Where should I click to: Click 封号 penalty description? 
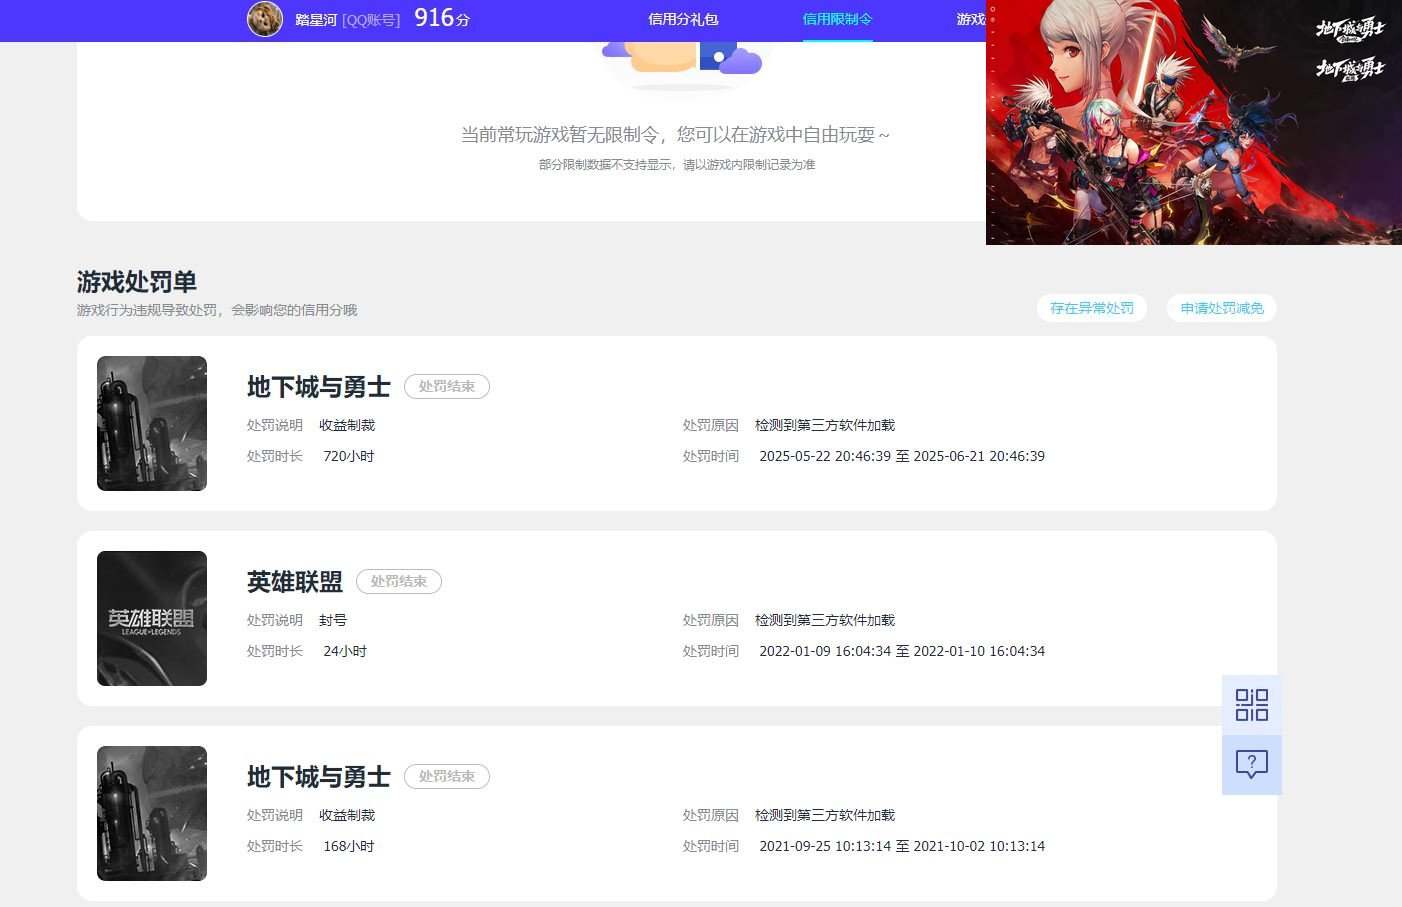(333, 620)
